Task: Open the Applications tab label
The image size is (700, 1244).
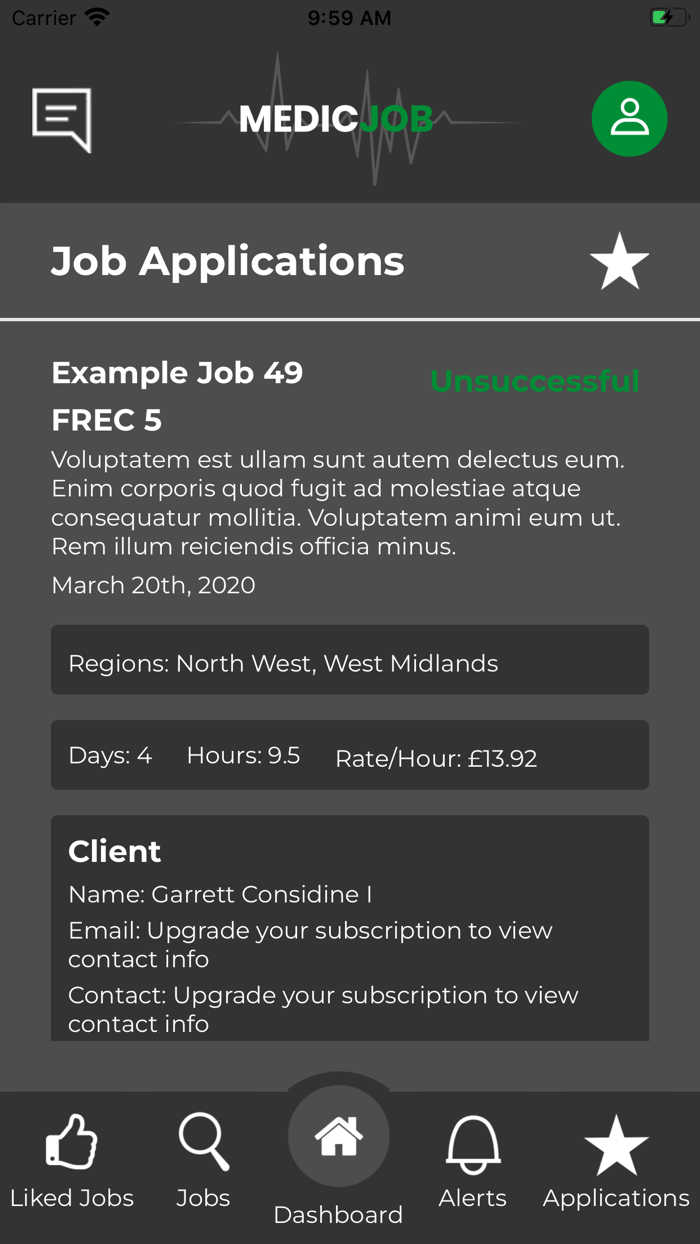Action: (x=615, y=1197)
